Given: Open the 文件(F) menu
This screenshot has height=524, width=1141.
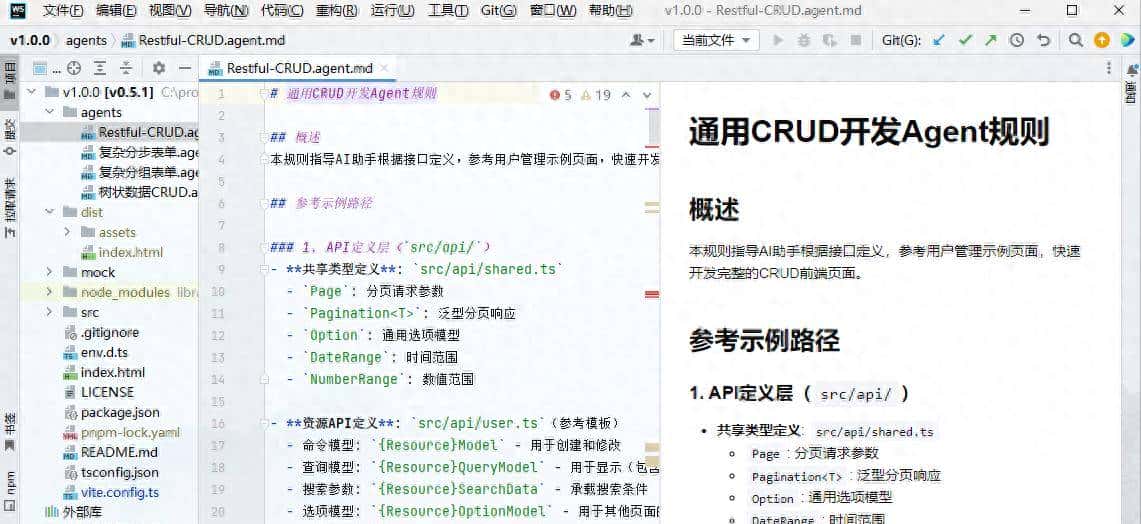Looking at the screenshot, I should [x=63, y=11].
